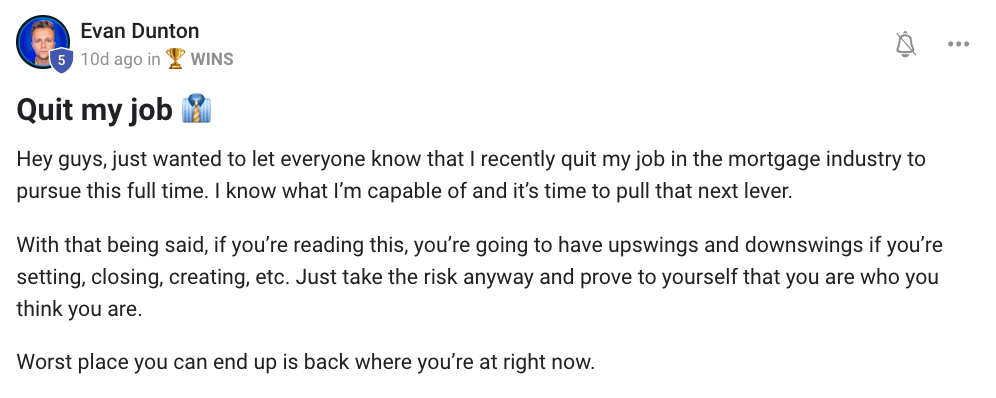Click the gold trophy icon beside WINS
The image size is (996, 398).
(175, 59)
